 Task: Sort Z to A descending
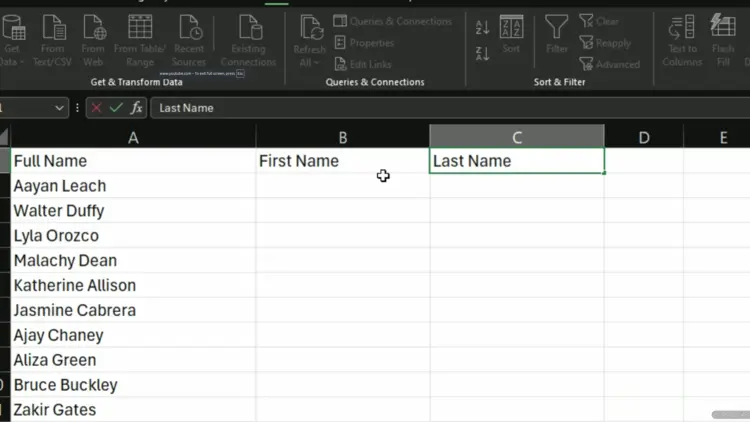pos(482,53)
